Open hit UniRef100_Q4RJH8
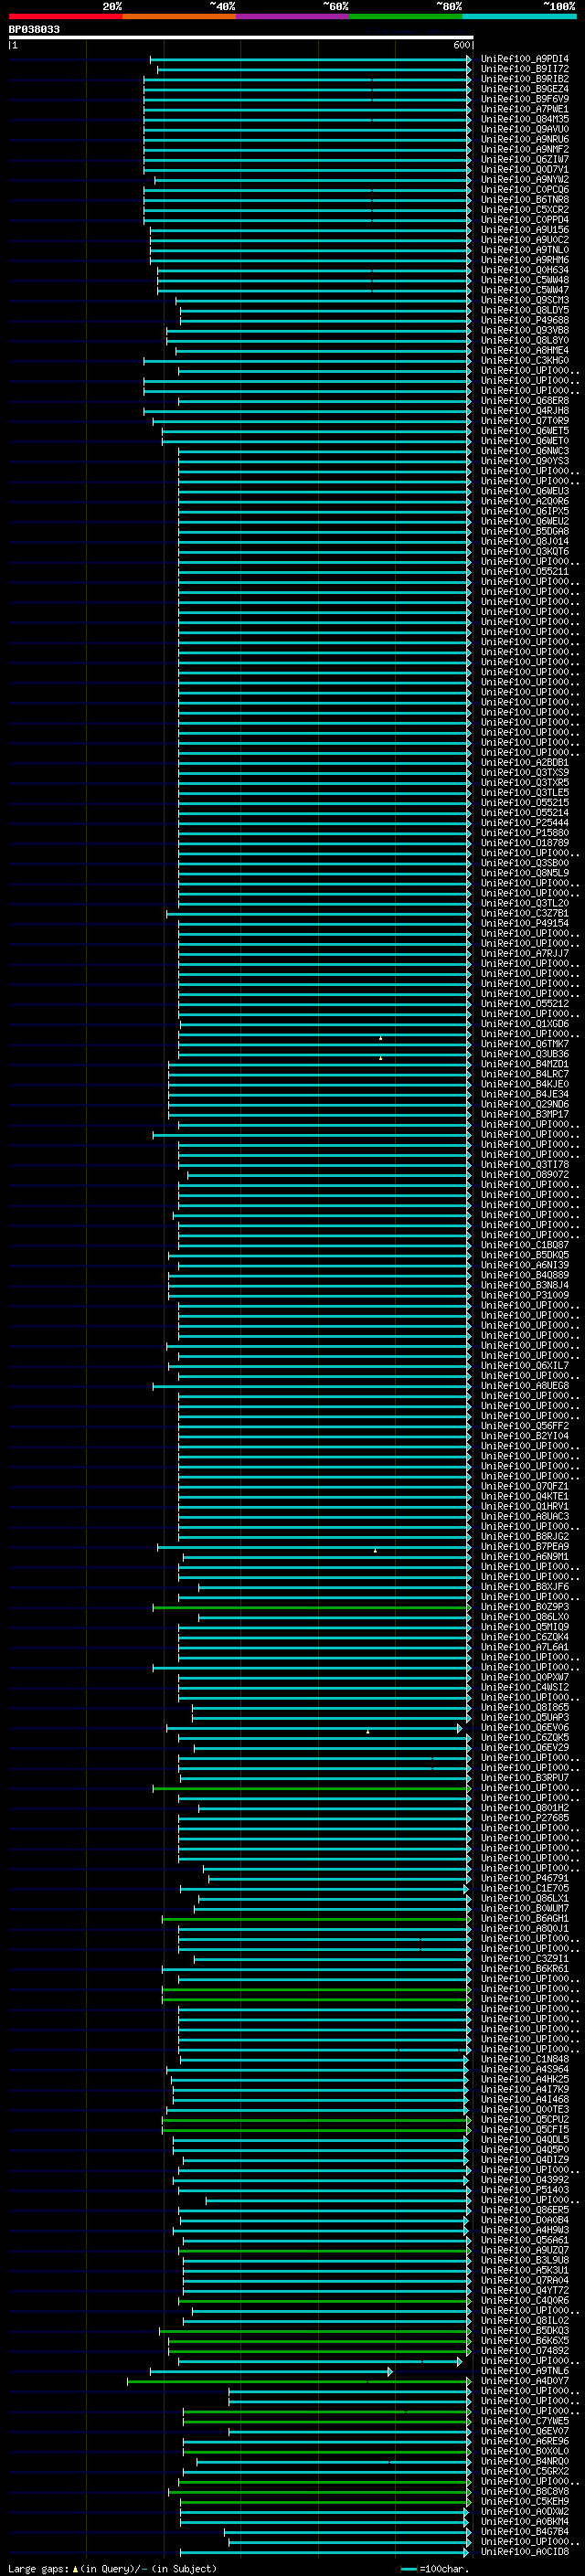The image size is (585, 2576). [524, 410]
